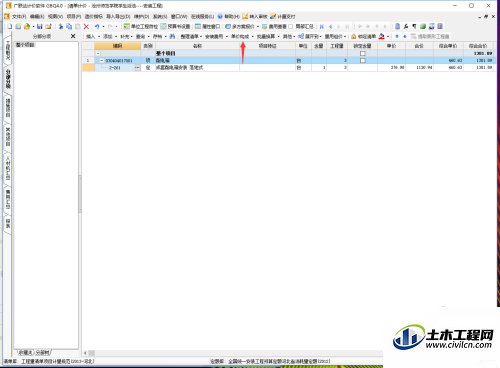
Task: Click the 计量支付 button
Action: coord(283,16)
